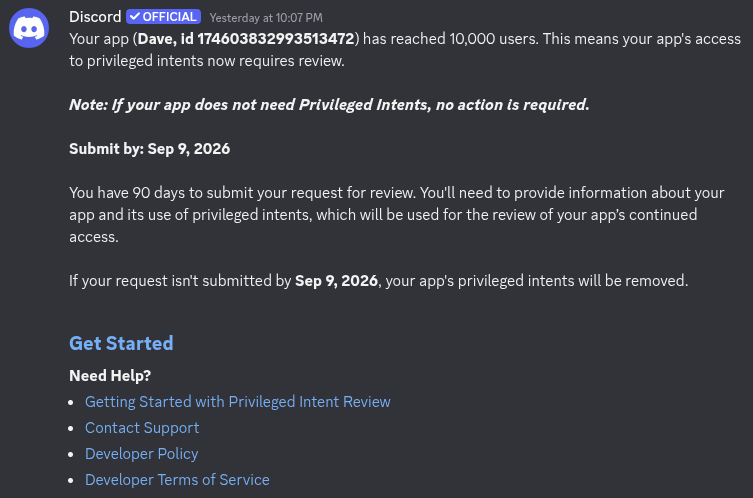Click the Discord logo avatar
The image size is (753, 498).
click(29, 28)
